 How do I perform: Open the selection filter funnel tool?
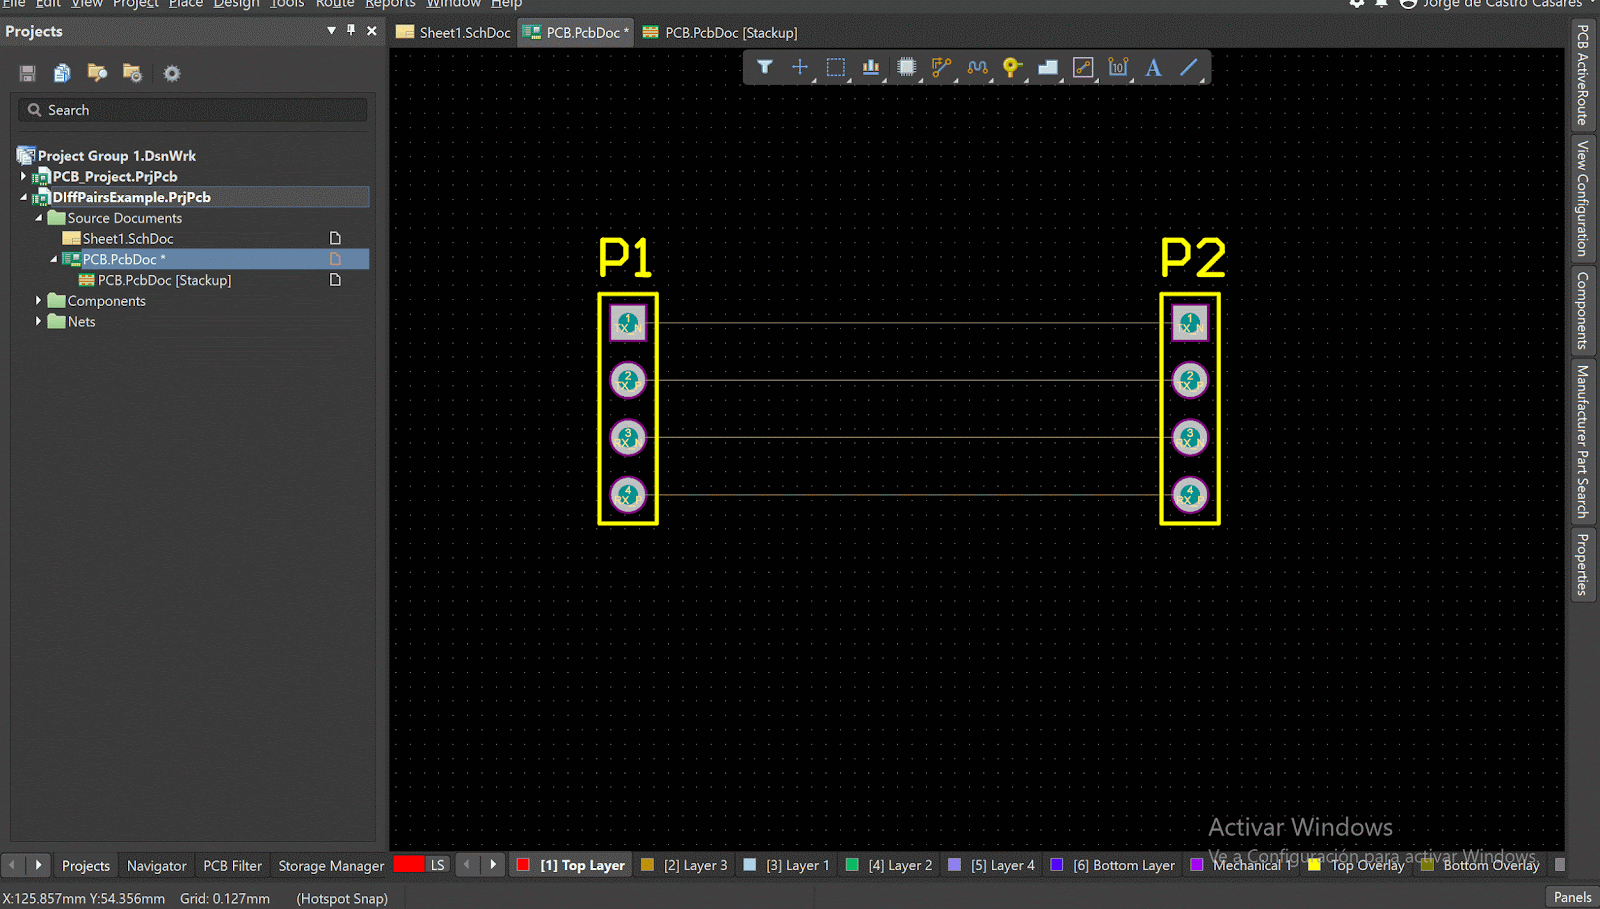765,67
